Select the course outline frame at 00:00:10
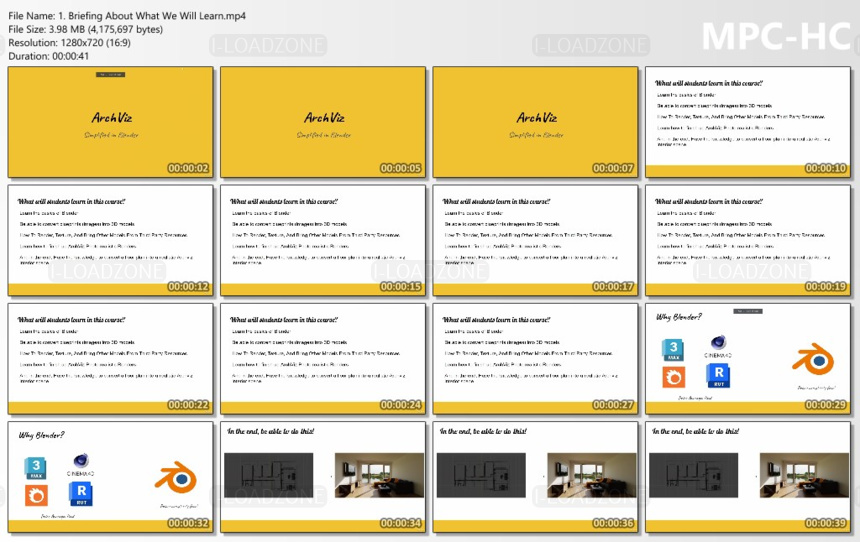The width and height of the screenshot is (860, 542). [748, 122]
